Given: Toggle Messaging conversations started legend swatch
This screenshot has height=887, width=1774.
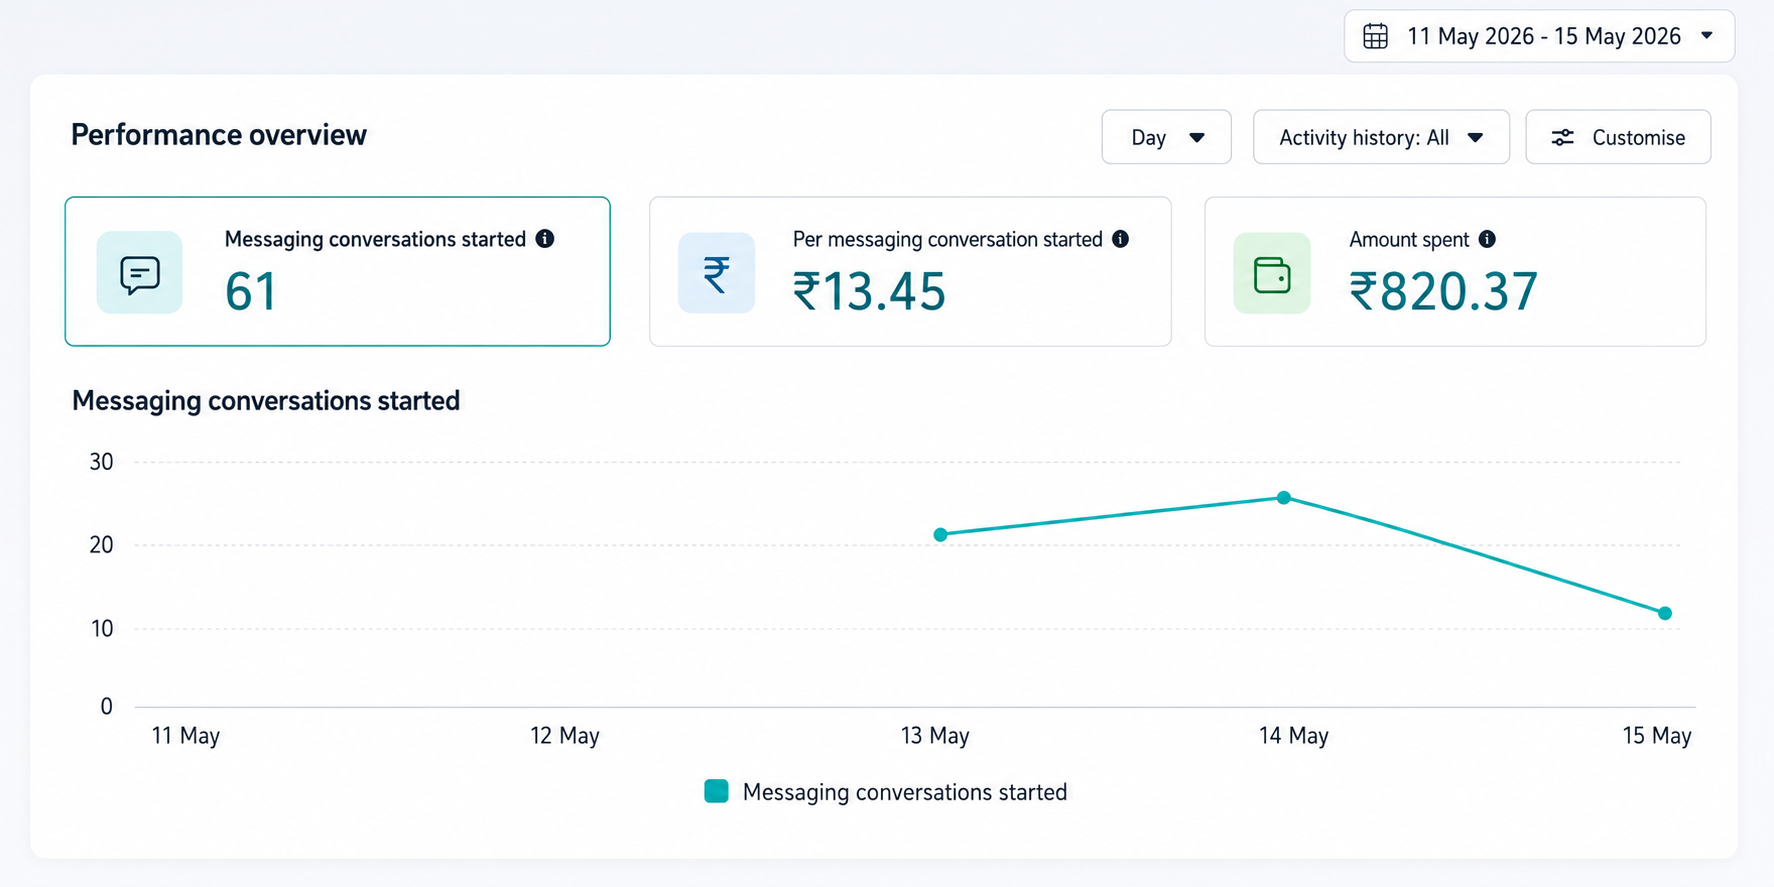Looking at the screenshot, I should pyautogui.click(x=716, y=791).
